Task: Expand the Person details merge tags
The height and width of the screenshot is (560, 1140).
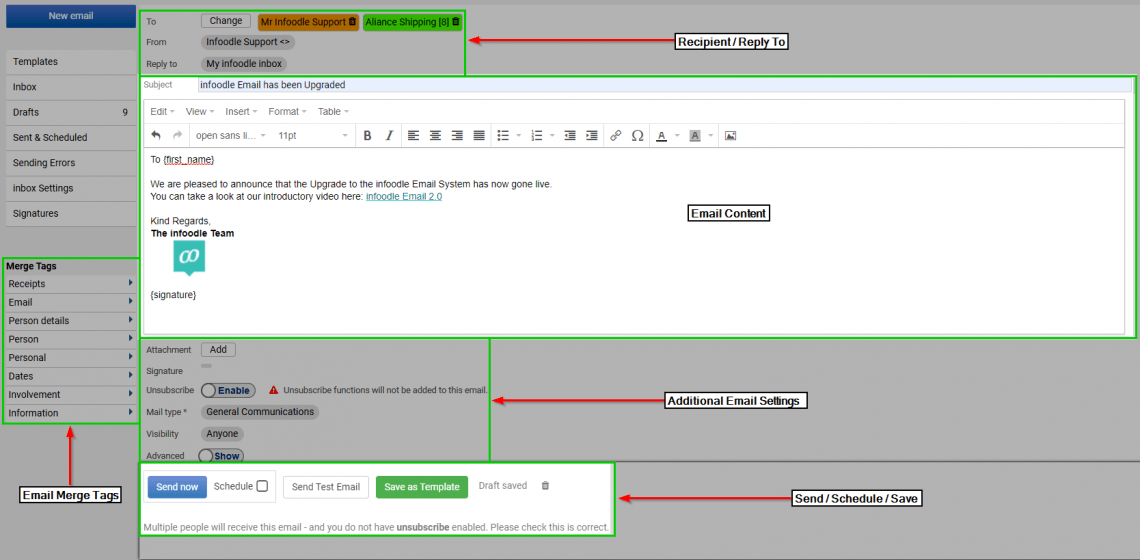Action: tap(71, 321)
